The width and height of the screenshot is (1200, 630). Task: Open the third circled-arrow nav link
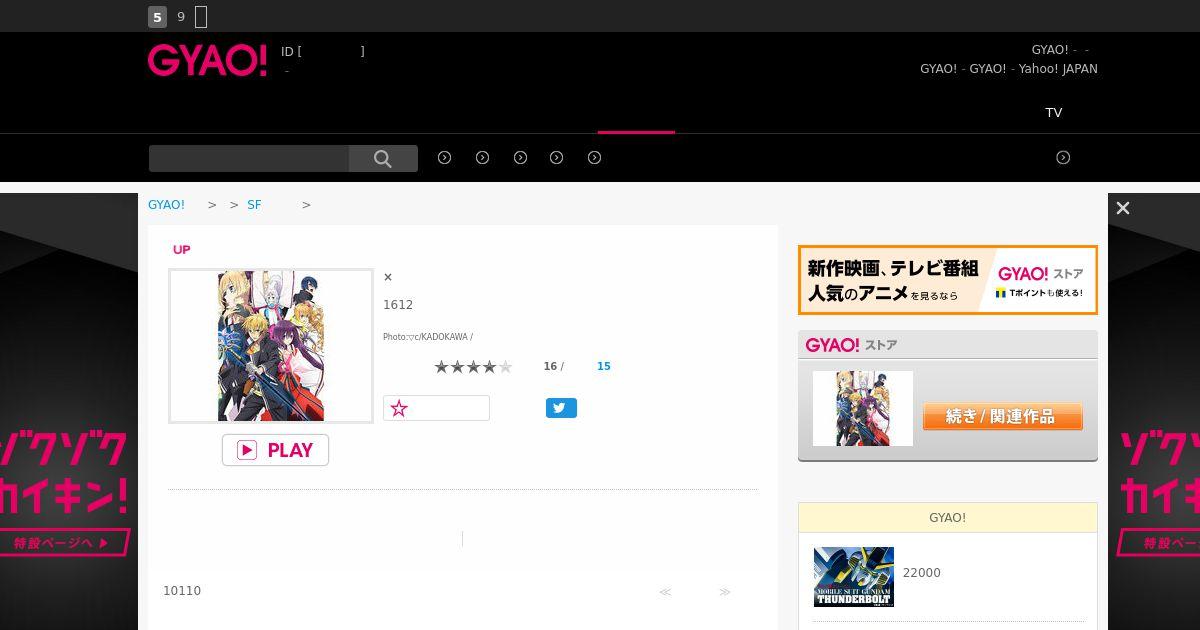click(x=520, y=157)
